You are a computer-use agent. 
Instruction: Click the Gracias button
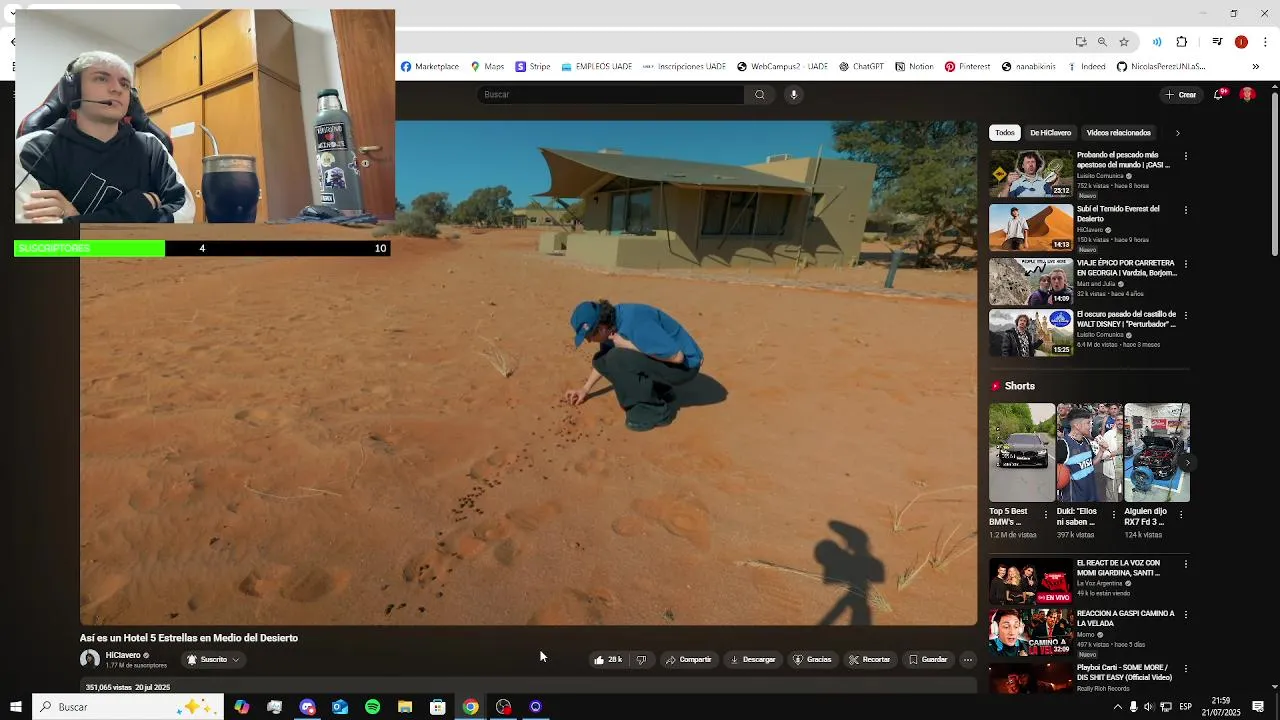click(812, 660)
